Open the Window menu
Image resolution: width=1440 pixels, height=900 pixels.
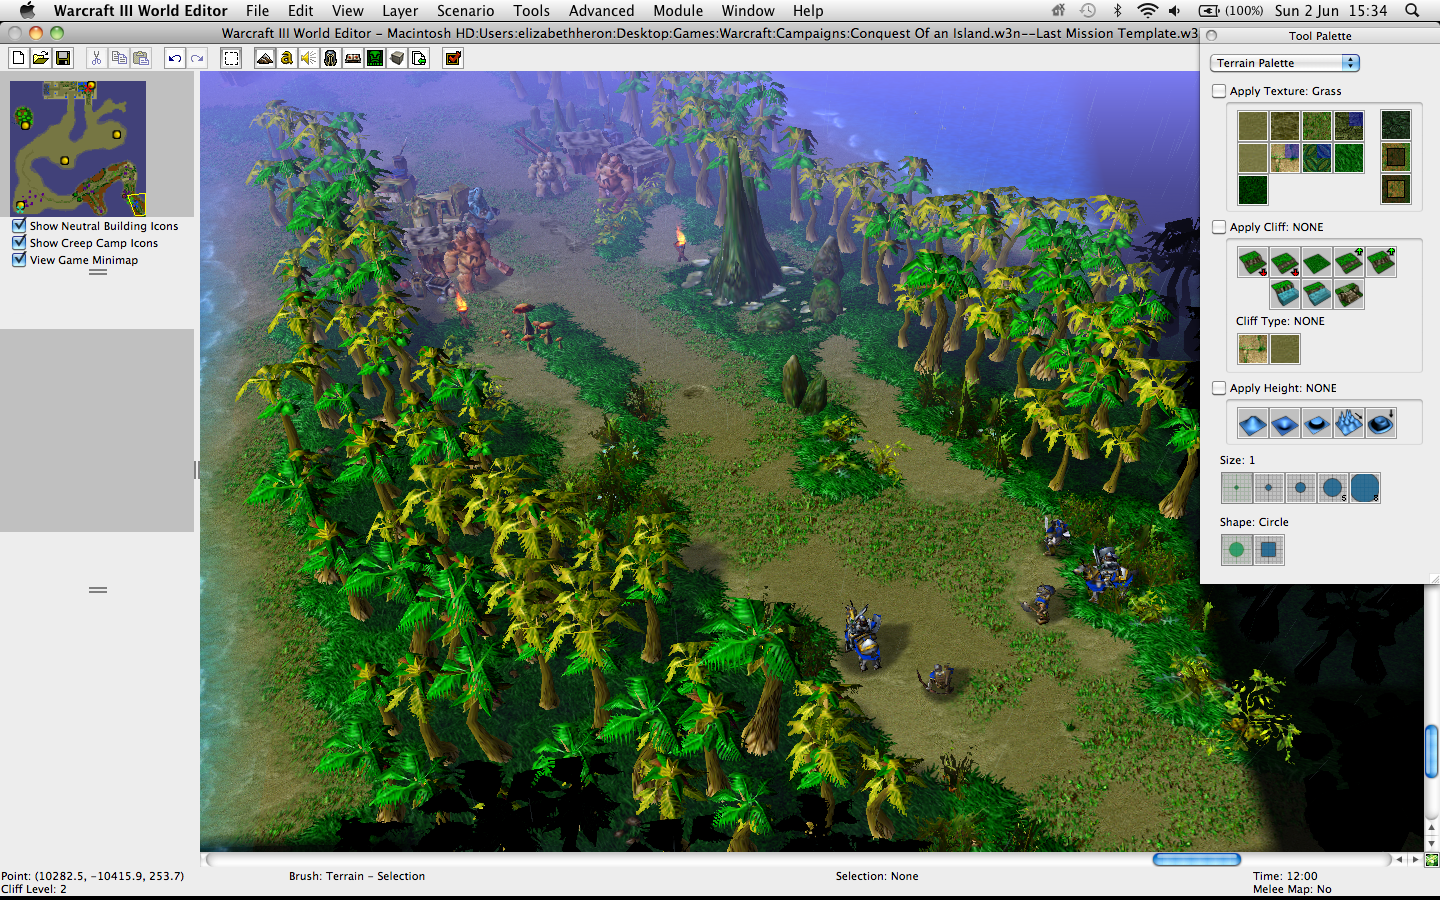pos(748,11)
